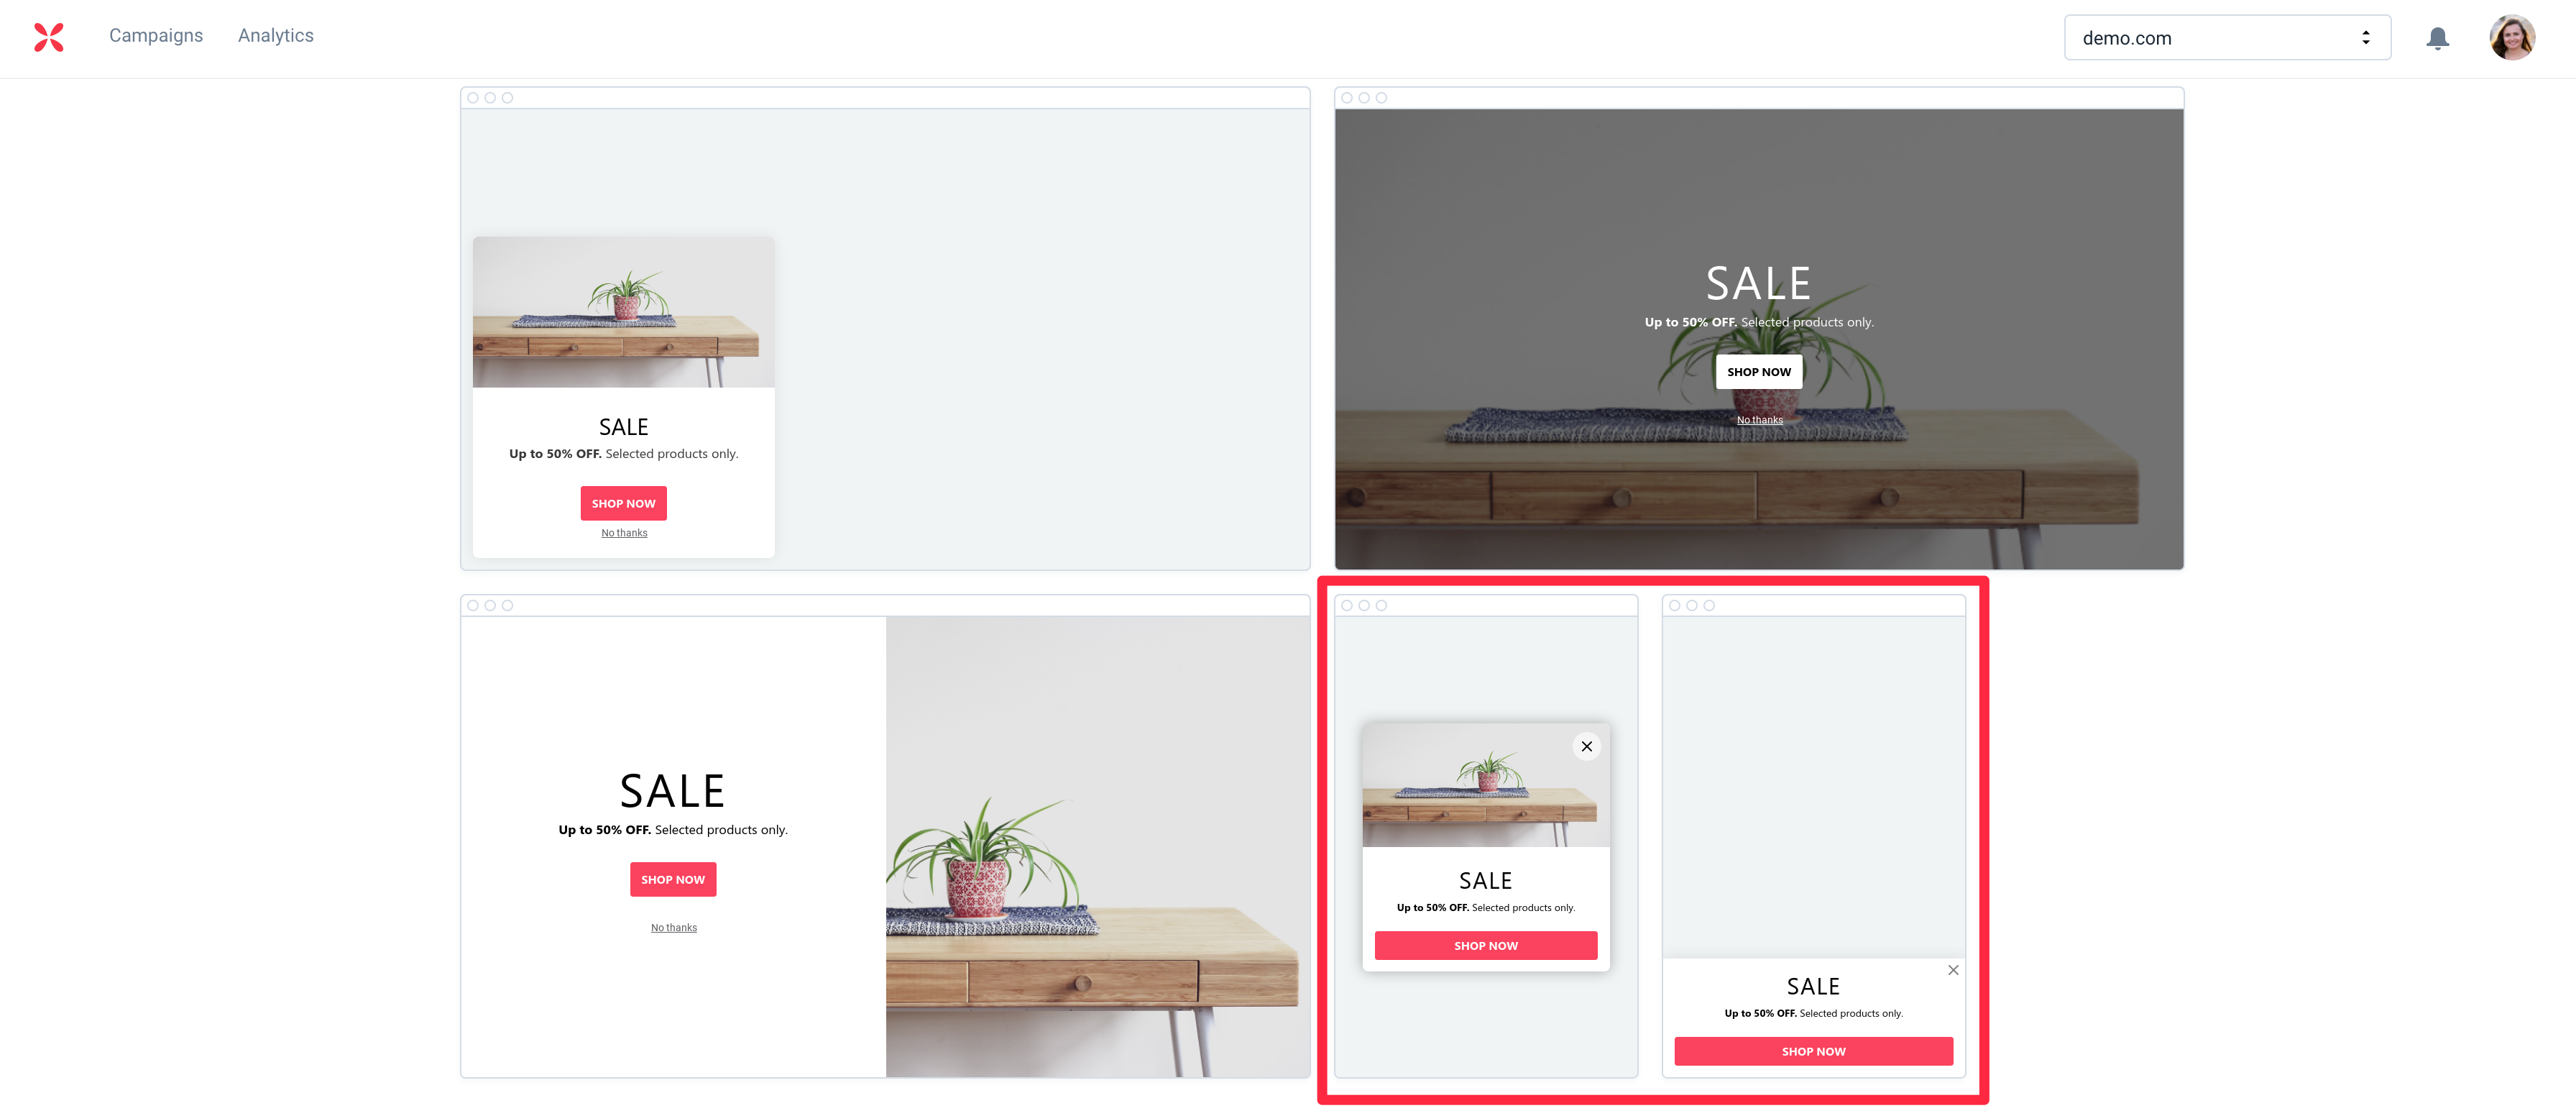Click the site selector arrows
The image size is (2576, 1116).
click(2365, 38)
